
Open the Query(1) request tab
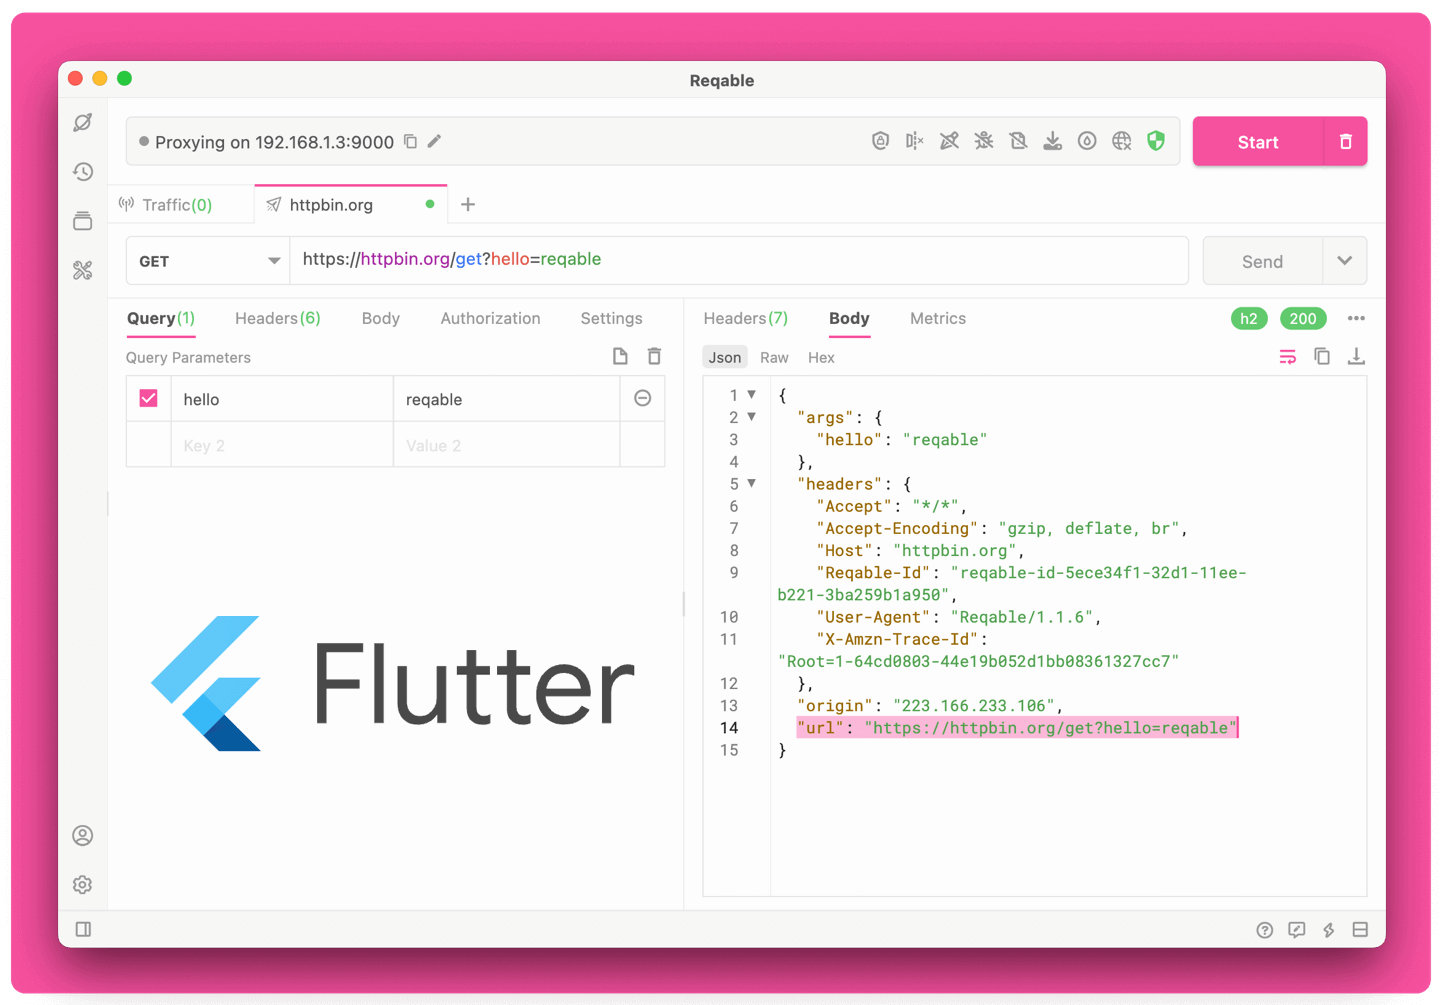pyautogui.click(x=160, y=319)
